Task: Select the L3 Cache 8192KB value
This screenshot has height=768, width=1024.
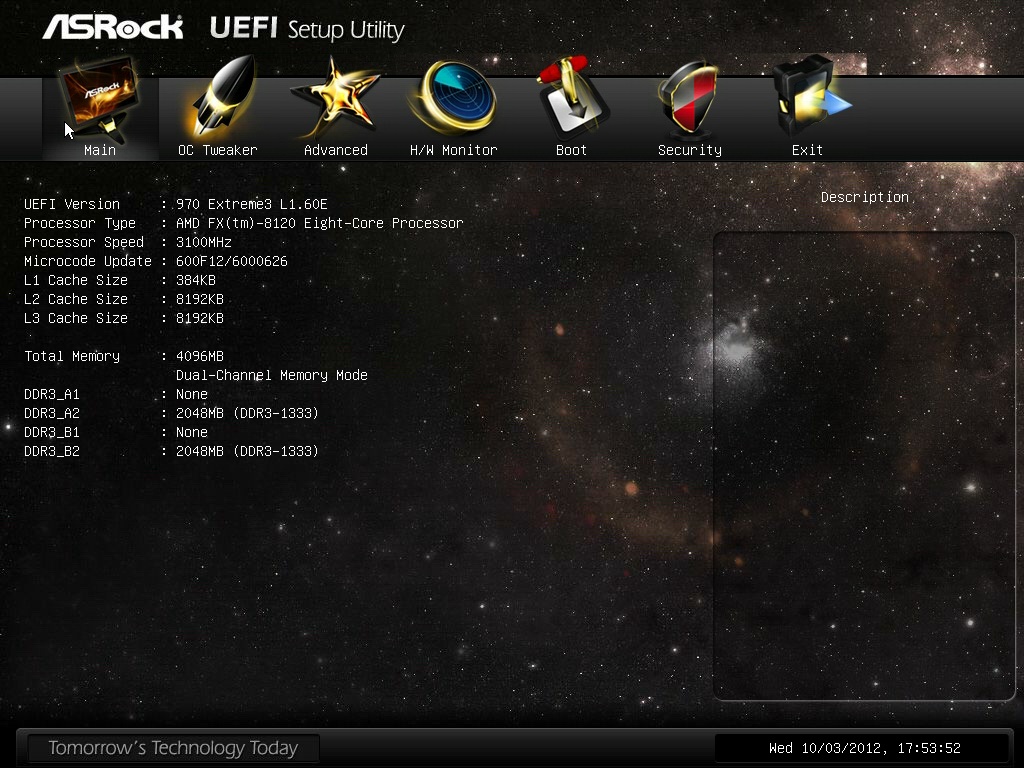Action: pyautogui.click(x=200, y=318)
